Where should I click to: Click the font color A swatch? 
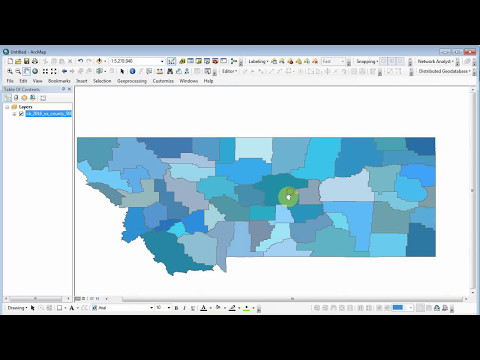tap(204, 308)
